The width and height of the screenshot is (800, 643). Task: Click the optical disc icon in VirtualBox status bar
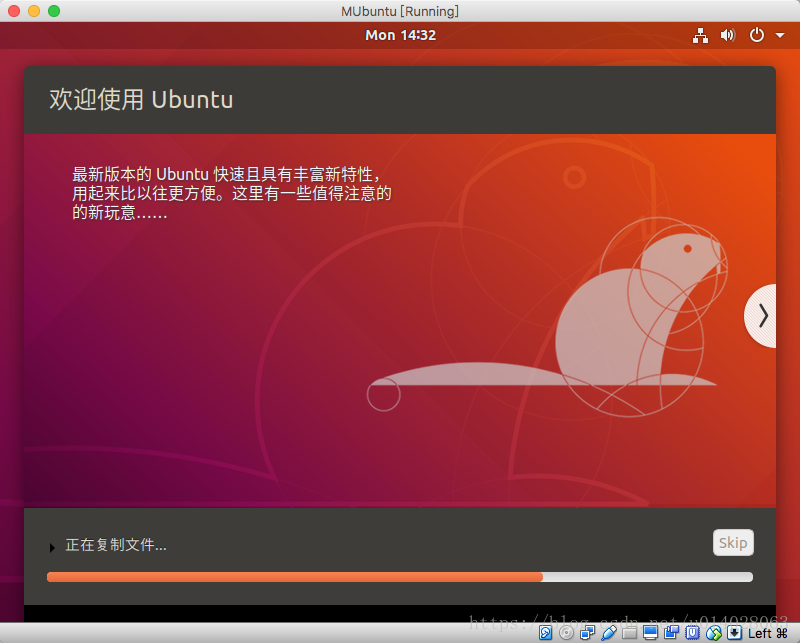(566, 633)
